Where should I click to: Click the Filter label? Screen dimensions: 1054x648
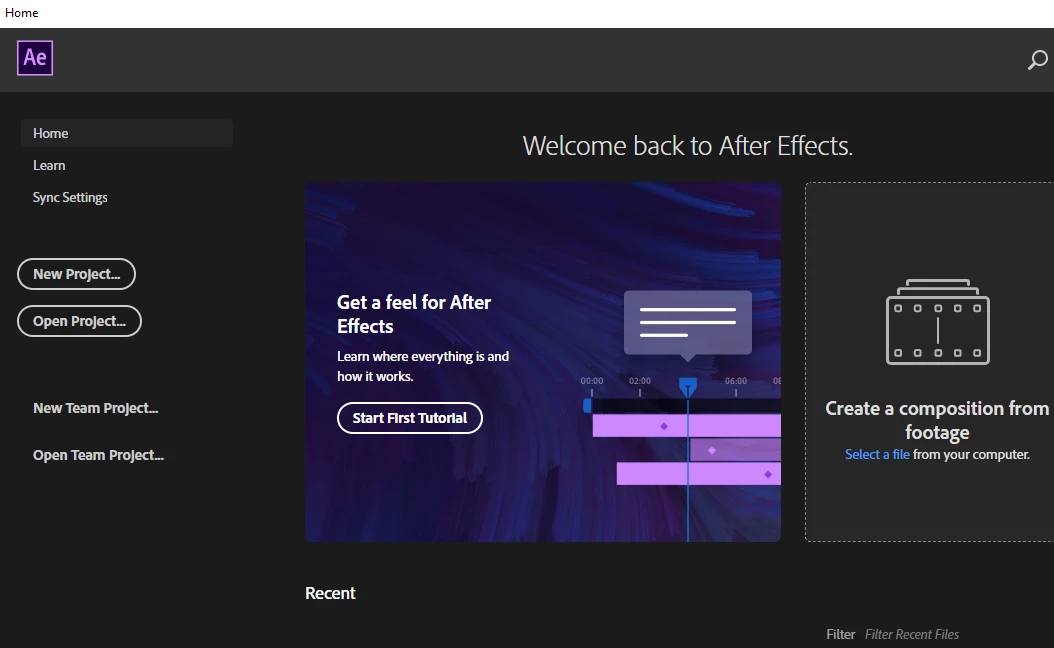[x=840, y=635]
